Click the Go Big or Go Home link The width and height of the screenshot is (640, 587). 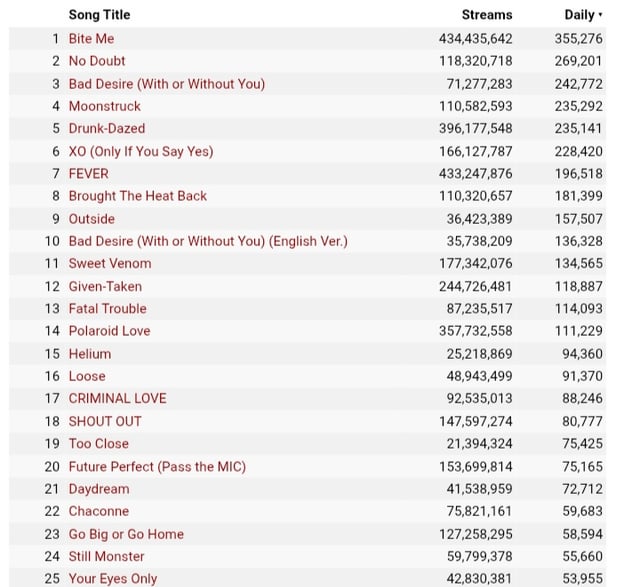coord(126,534)
